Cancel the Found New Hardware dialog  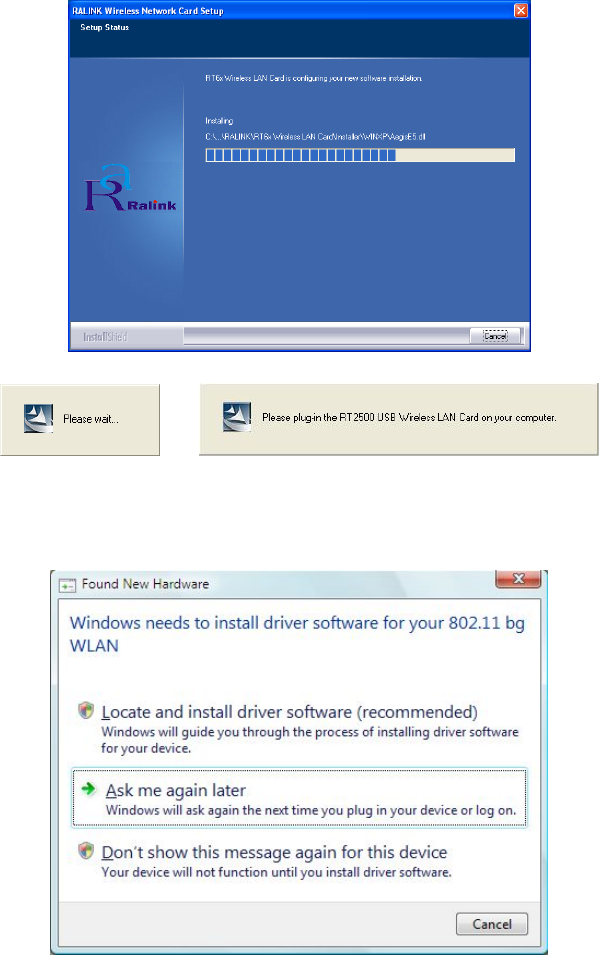(492, 924)
